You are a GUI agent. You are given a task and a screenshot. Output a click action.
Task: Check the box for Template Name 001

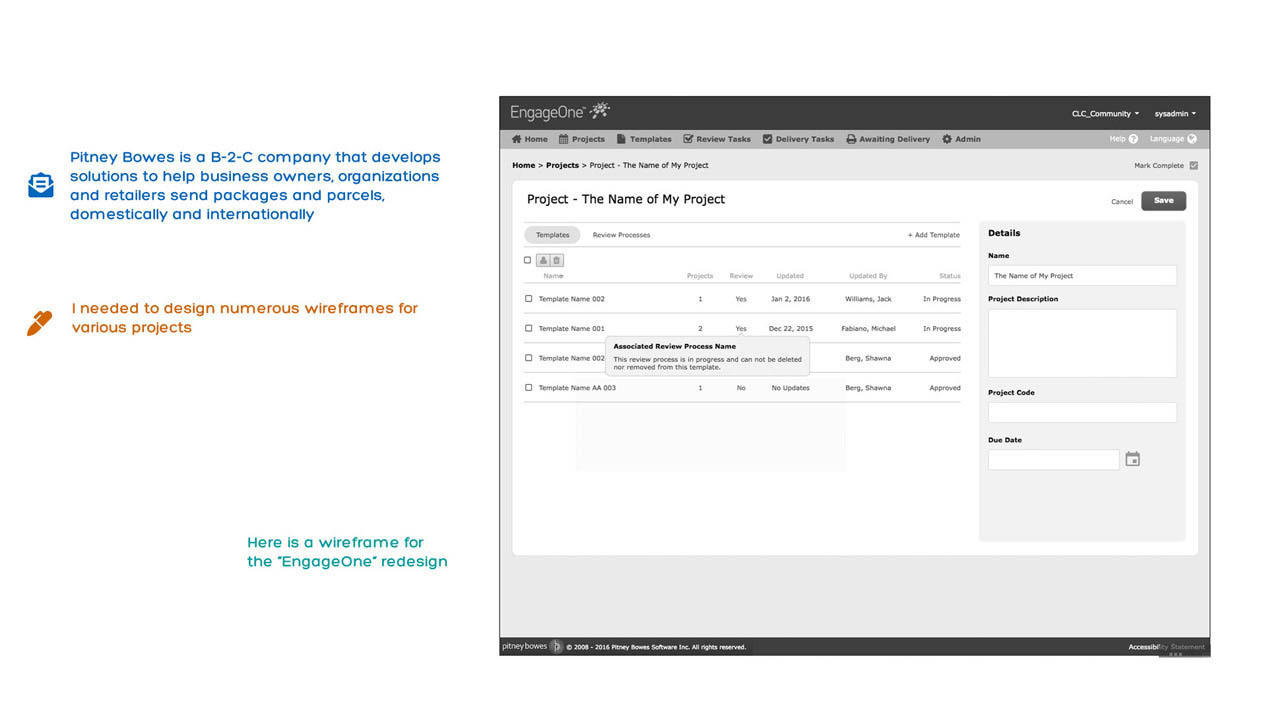coord(529,328)
